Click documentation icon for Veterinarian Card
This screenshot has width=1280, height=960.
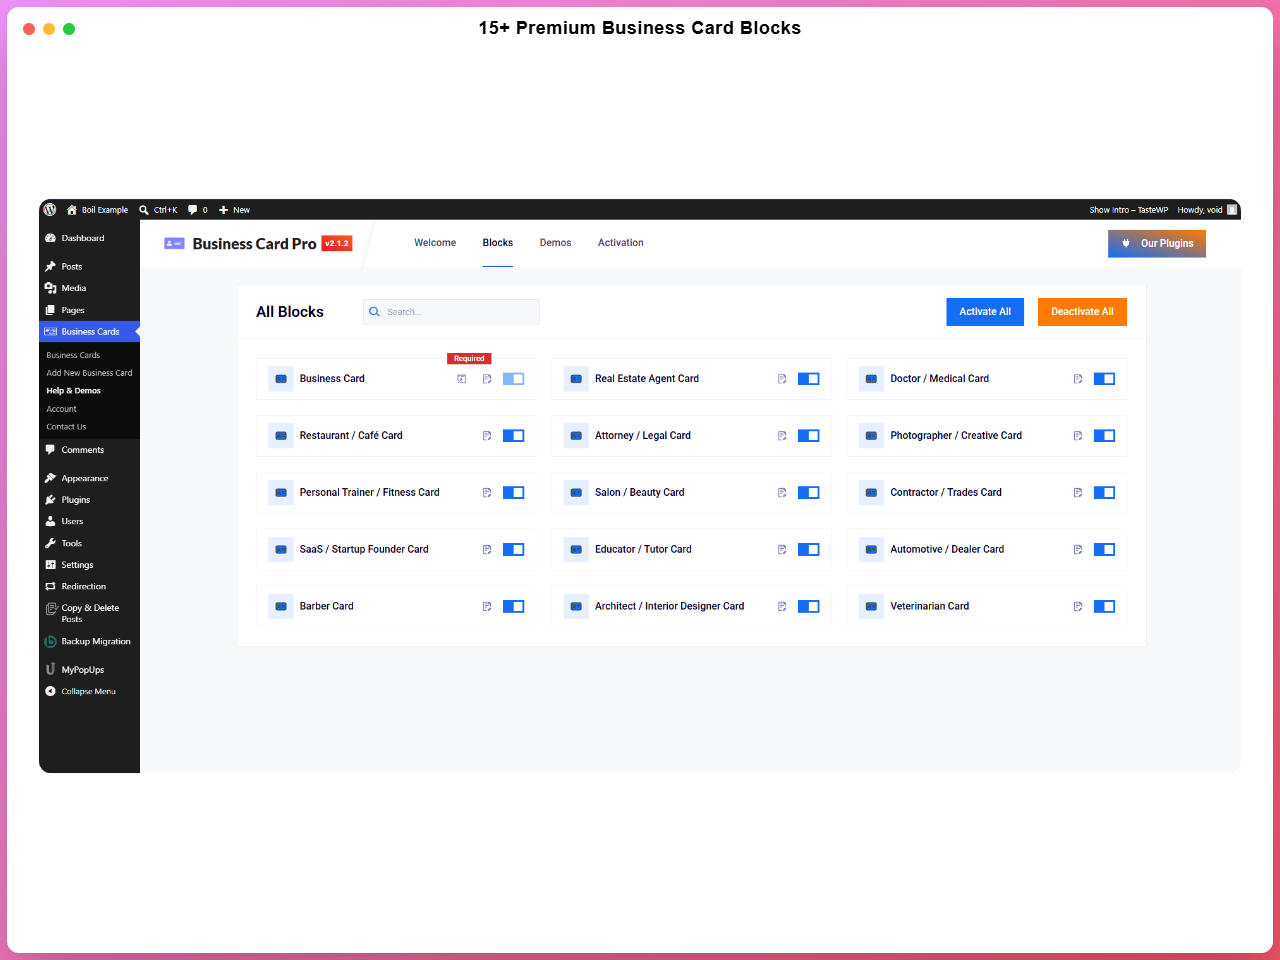point(1078,607)
